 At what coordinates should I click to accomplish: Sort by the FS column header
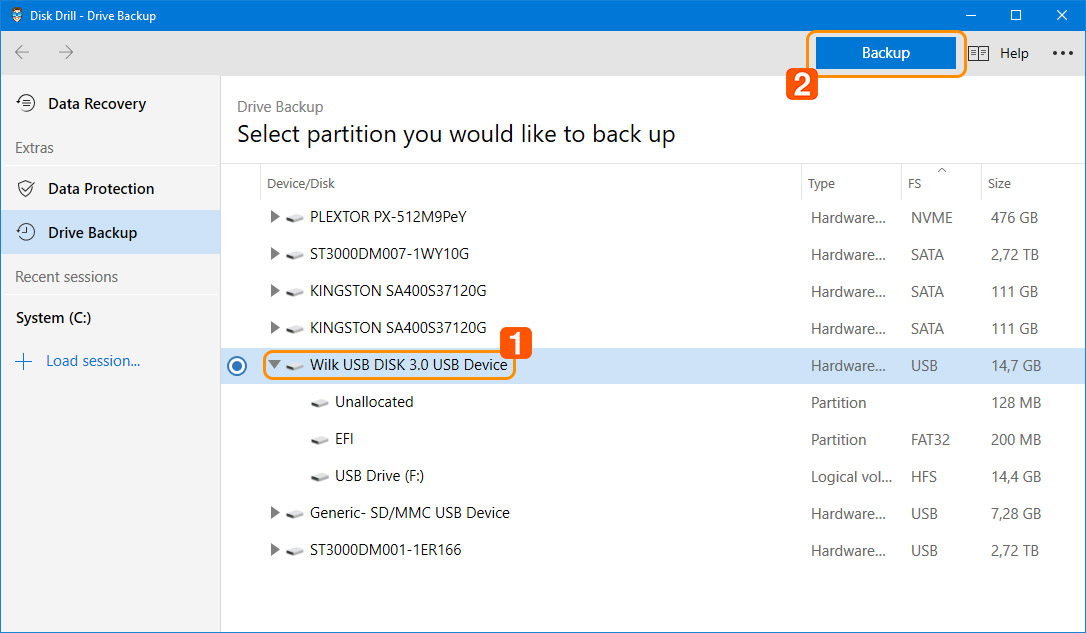coord(941,183)
